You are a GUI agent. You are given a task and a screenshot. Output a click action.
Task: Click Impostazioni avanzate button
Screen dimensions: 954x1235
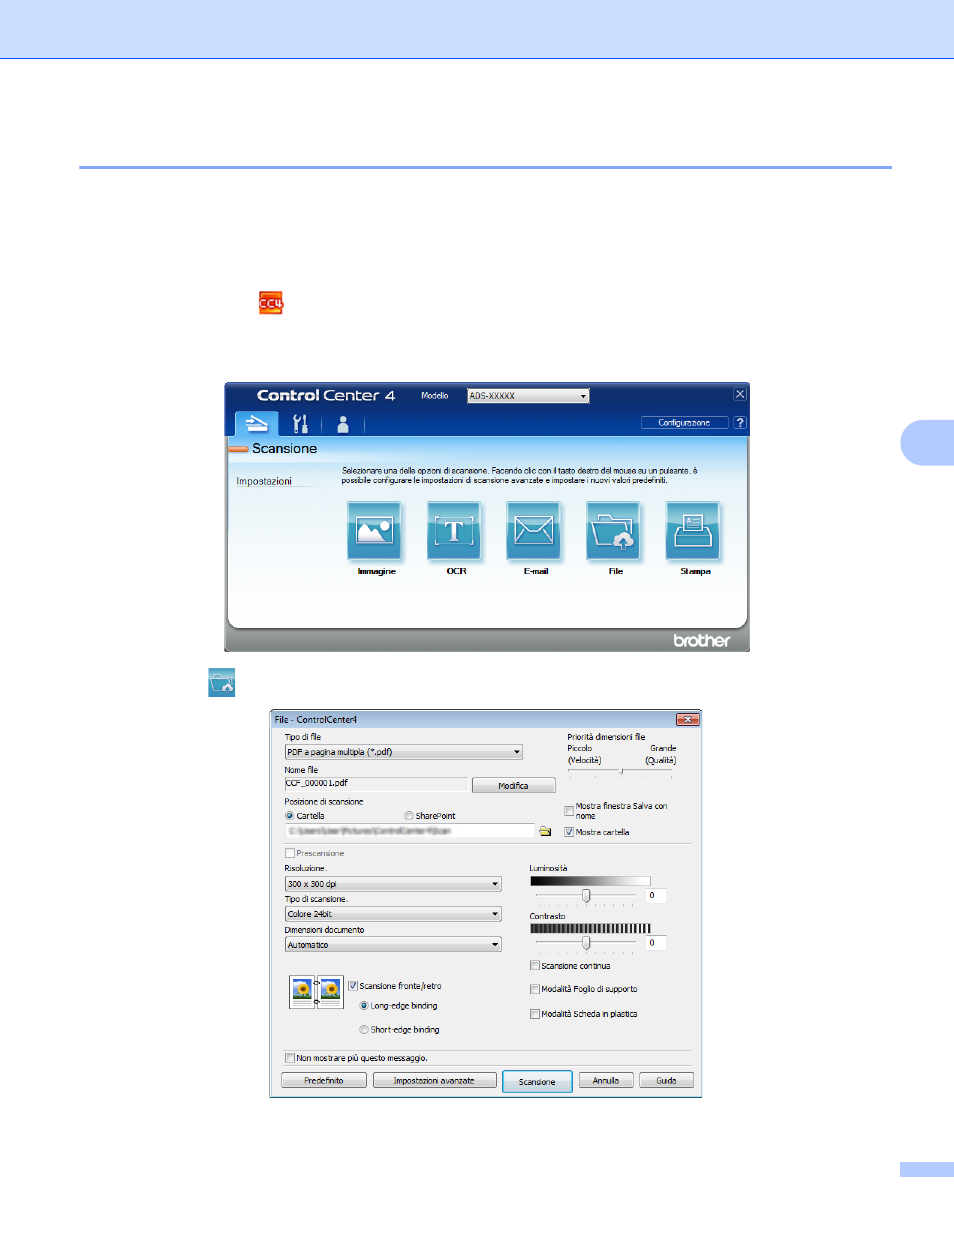click(434, 1081)
